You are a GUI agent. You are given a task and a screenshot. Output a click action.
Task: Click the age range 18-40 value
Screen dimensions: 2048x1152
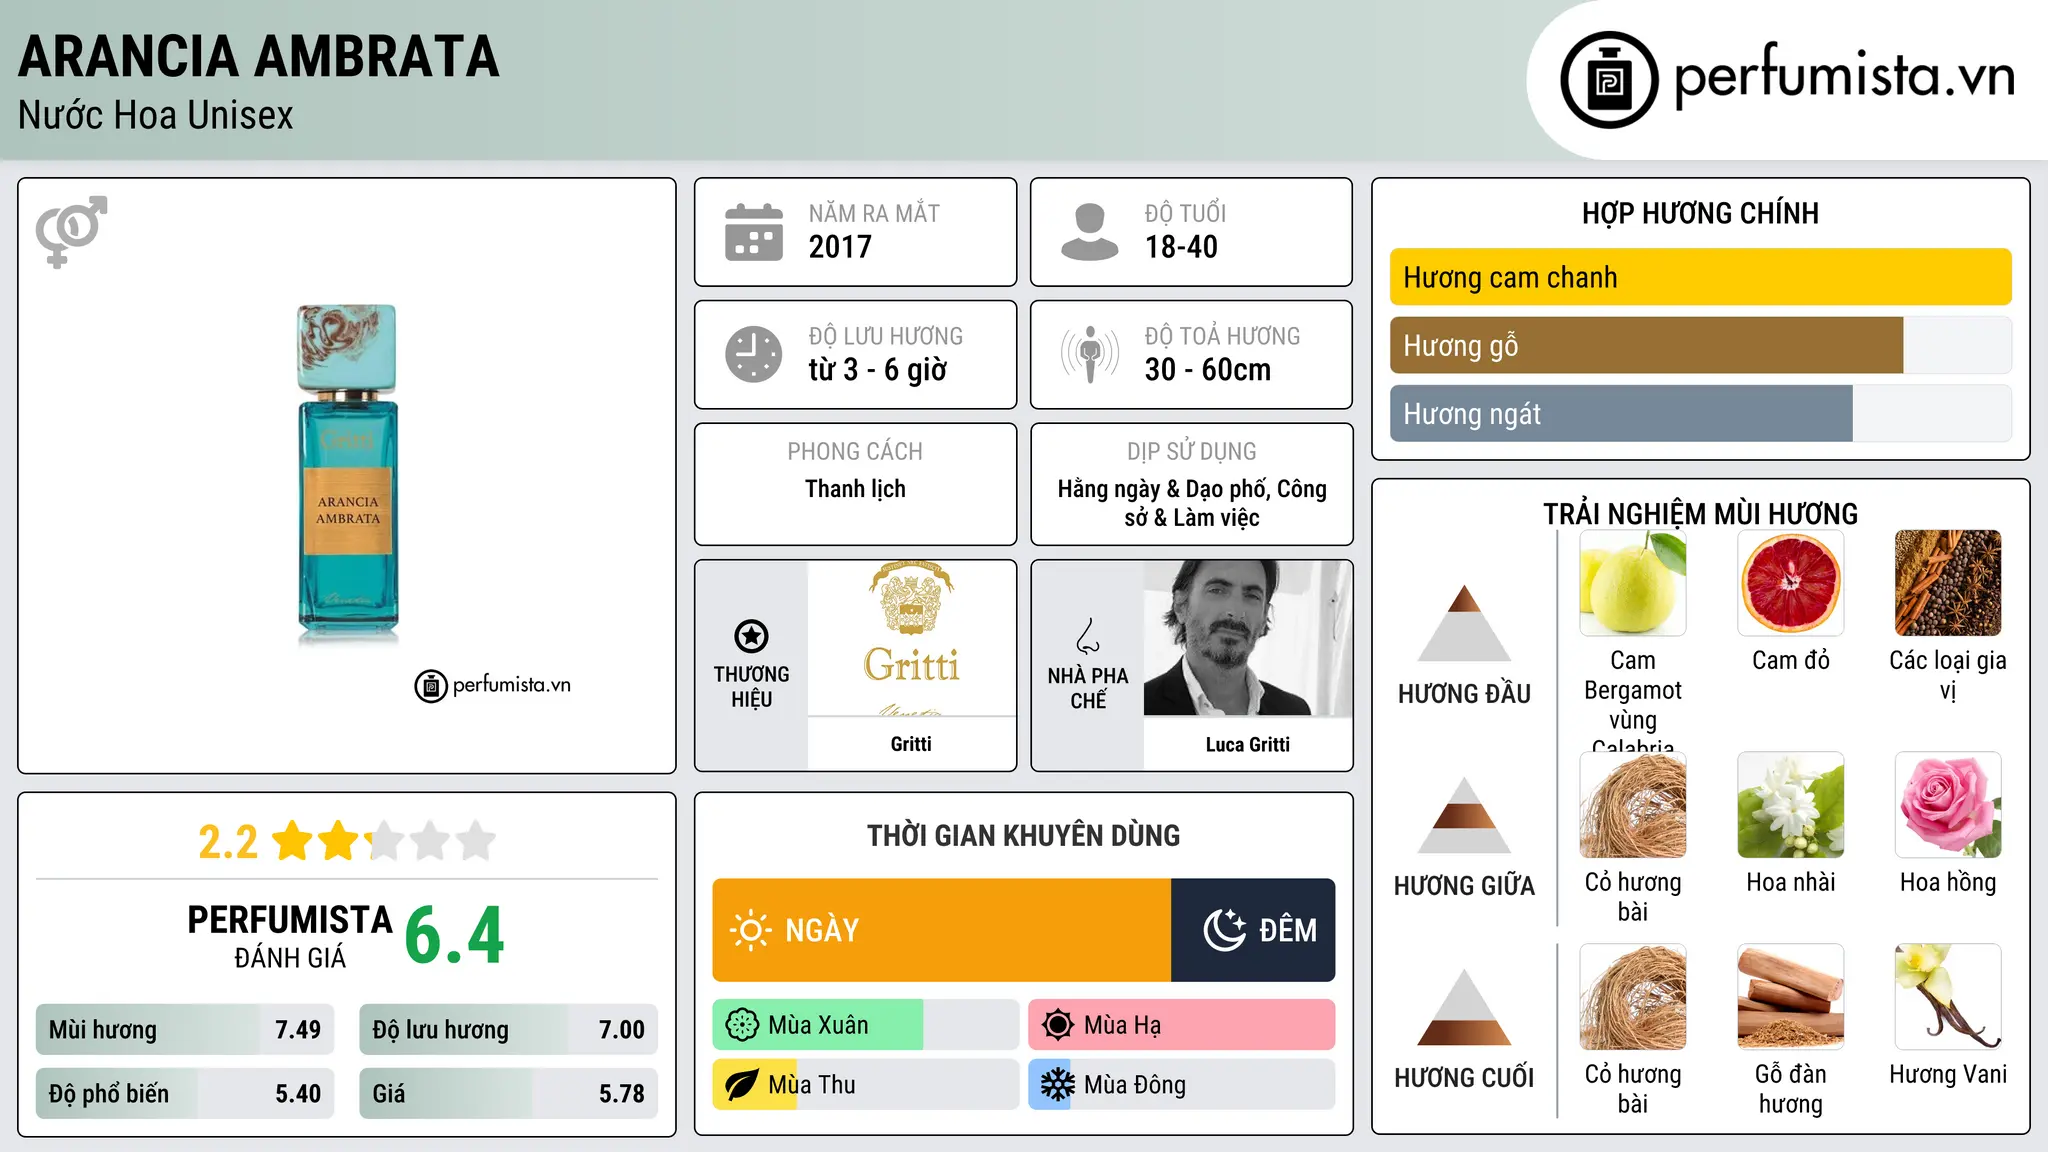point(1181,246)
